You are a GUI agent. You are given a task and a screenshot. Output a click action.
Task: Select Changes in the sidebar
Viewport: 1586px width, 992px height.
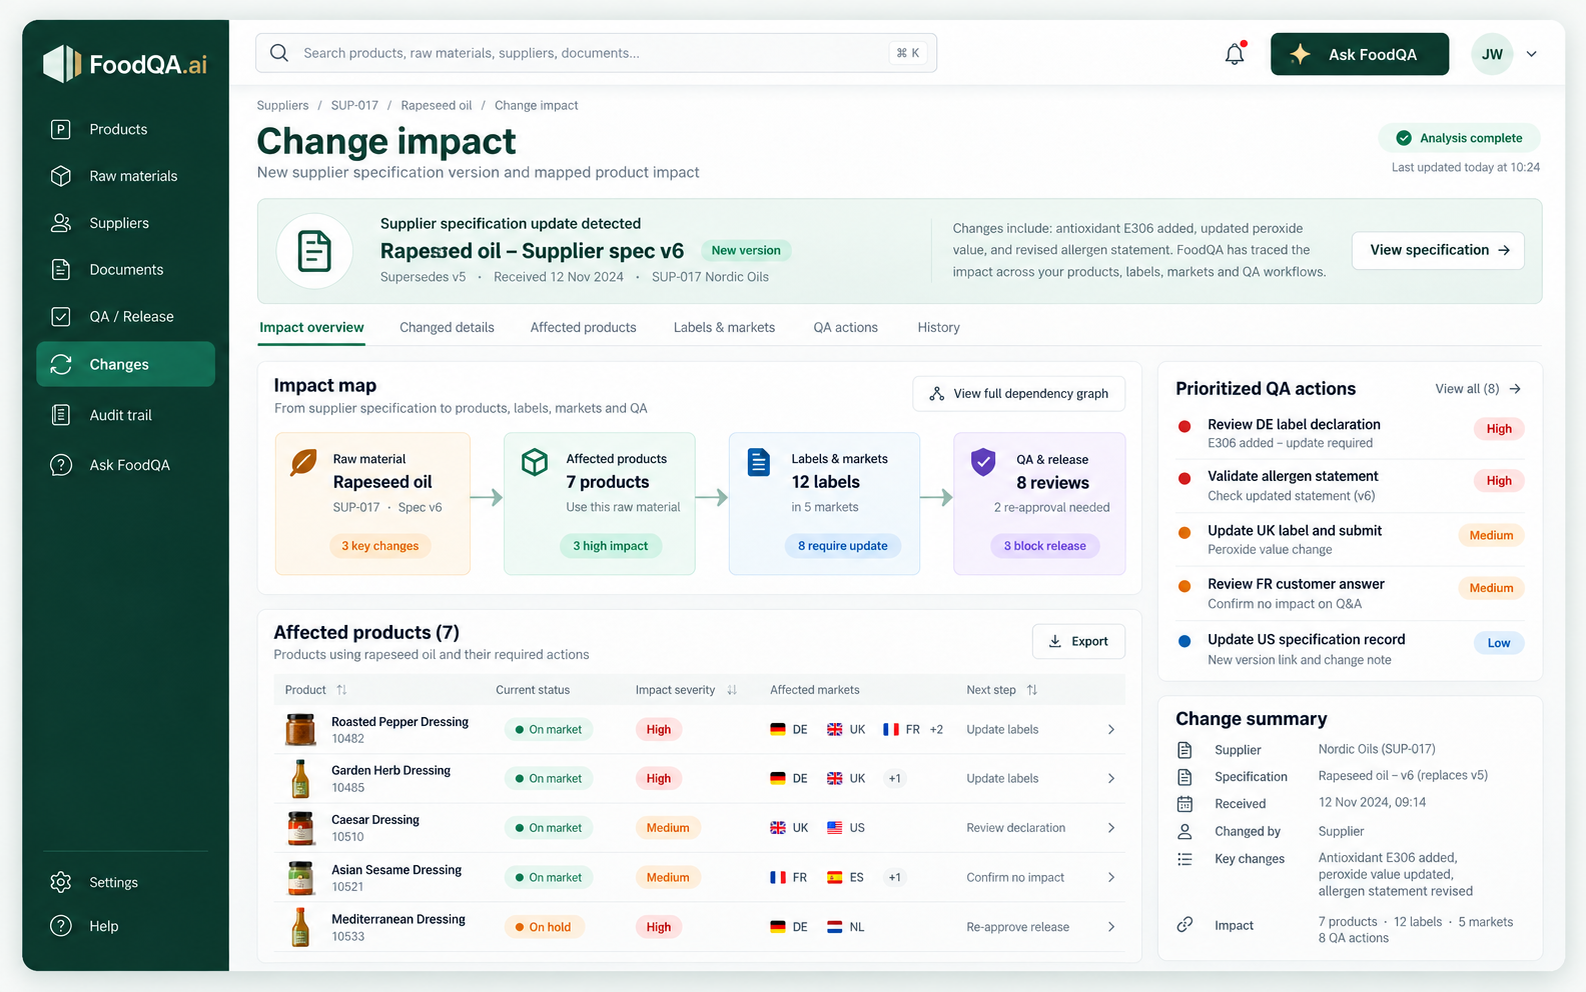point(126,364)
